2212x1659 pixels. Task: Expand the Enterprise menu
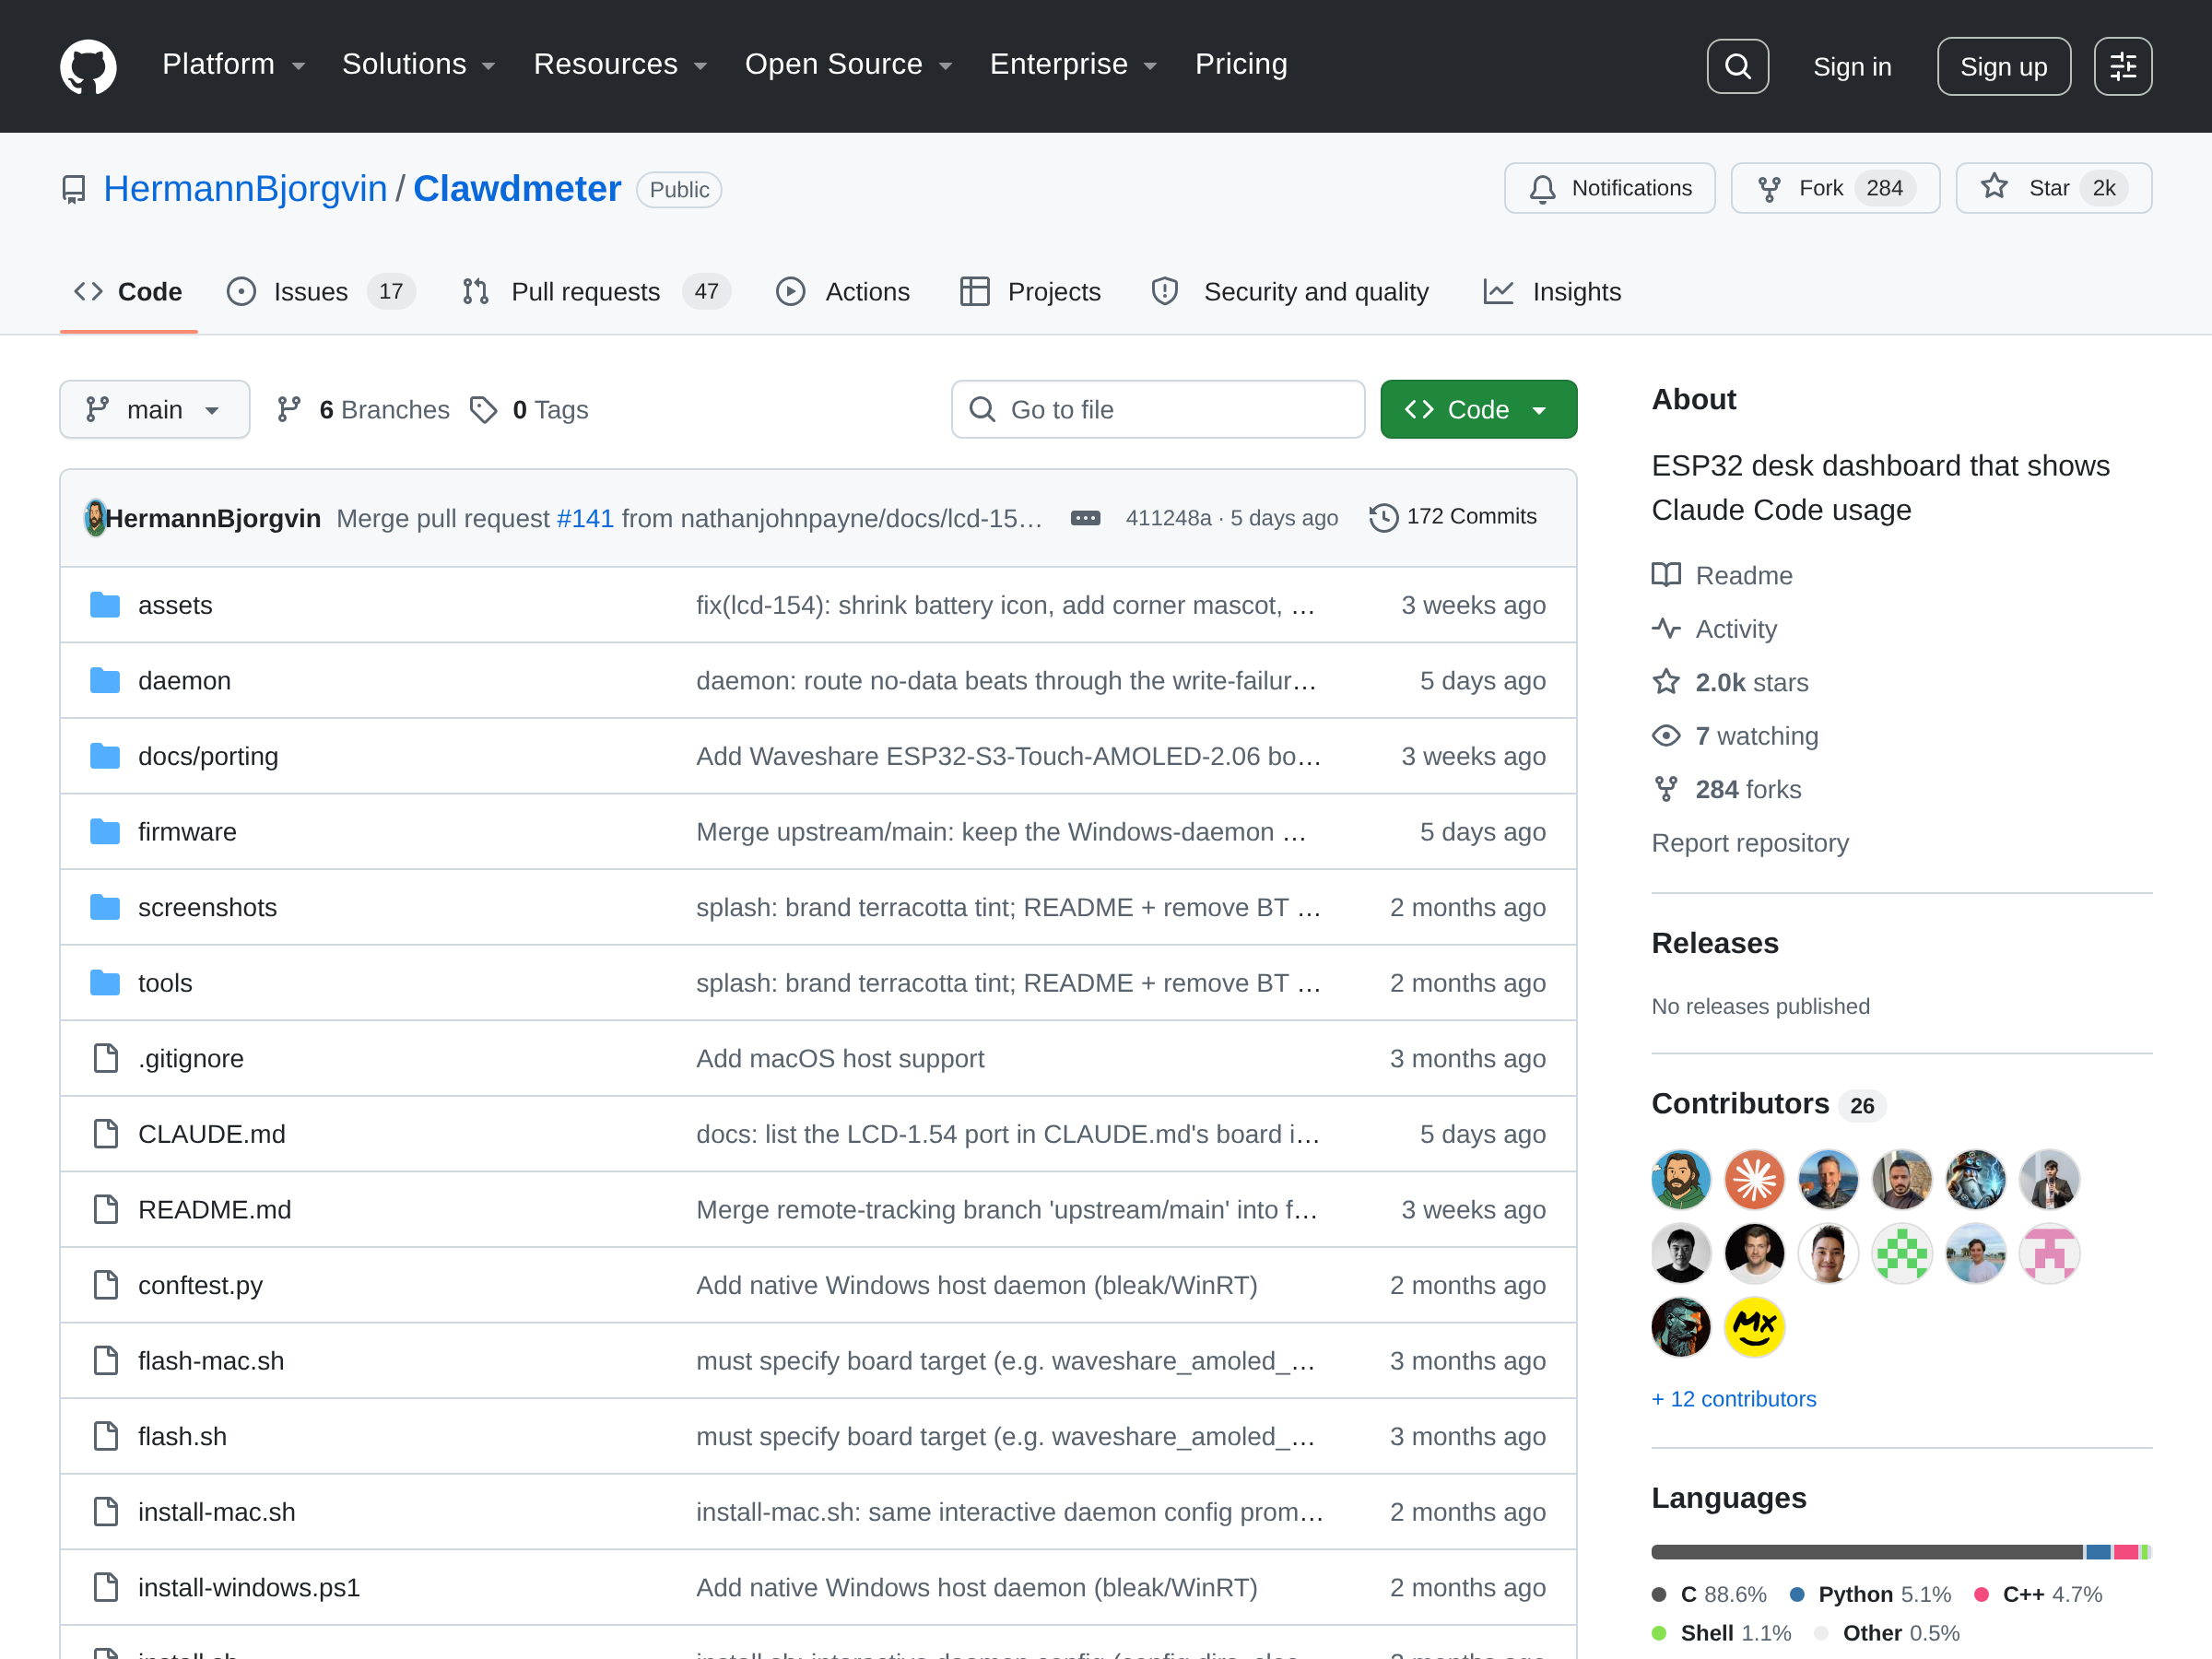pos(1073,65)
